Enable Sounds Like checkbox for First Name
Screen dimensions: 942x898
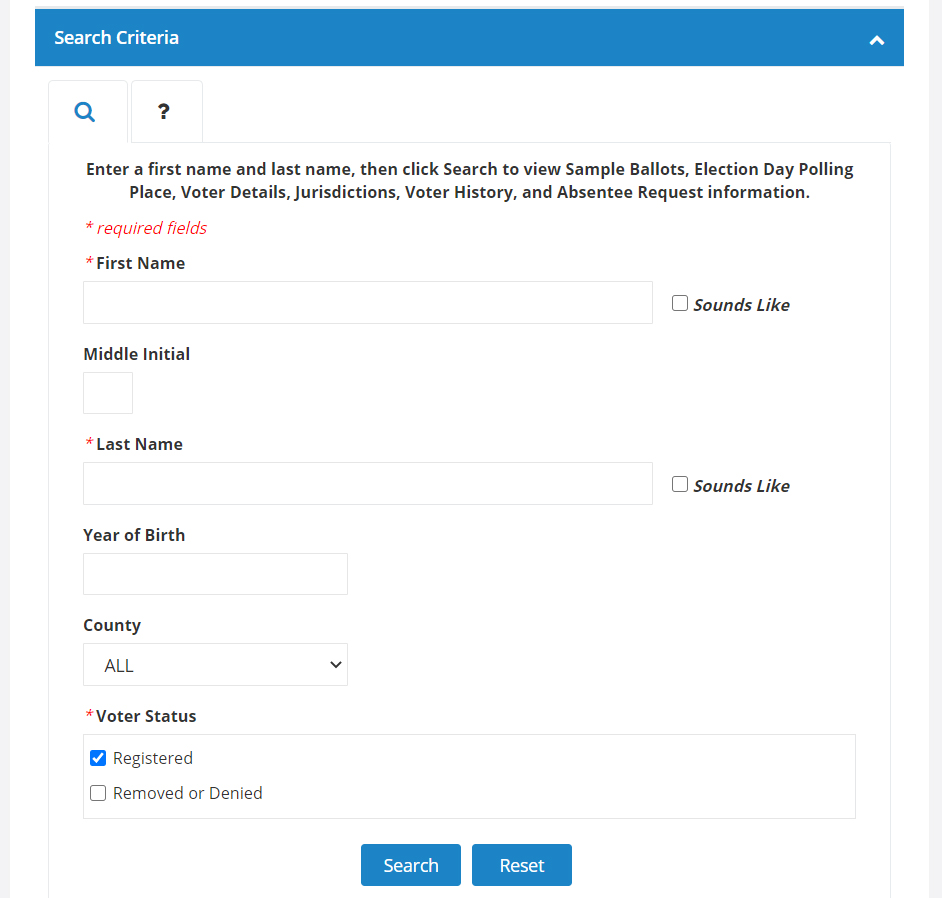click(680, 303)
